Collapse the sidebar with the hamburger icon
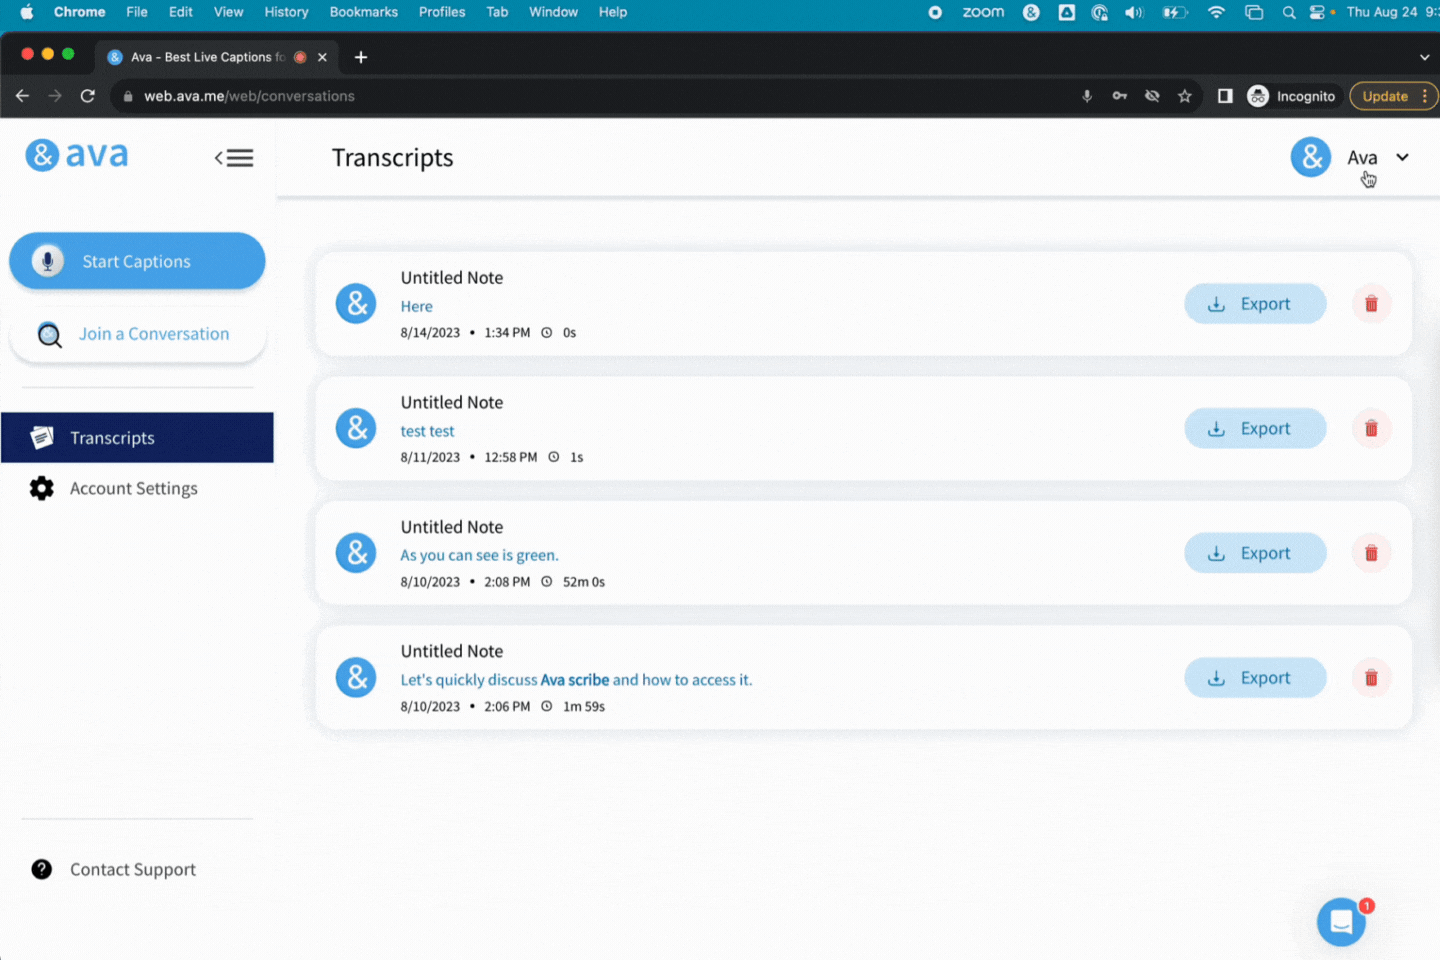The width and height of the screenshot is (1440, 960). [x=234, y=158]
